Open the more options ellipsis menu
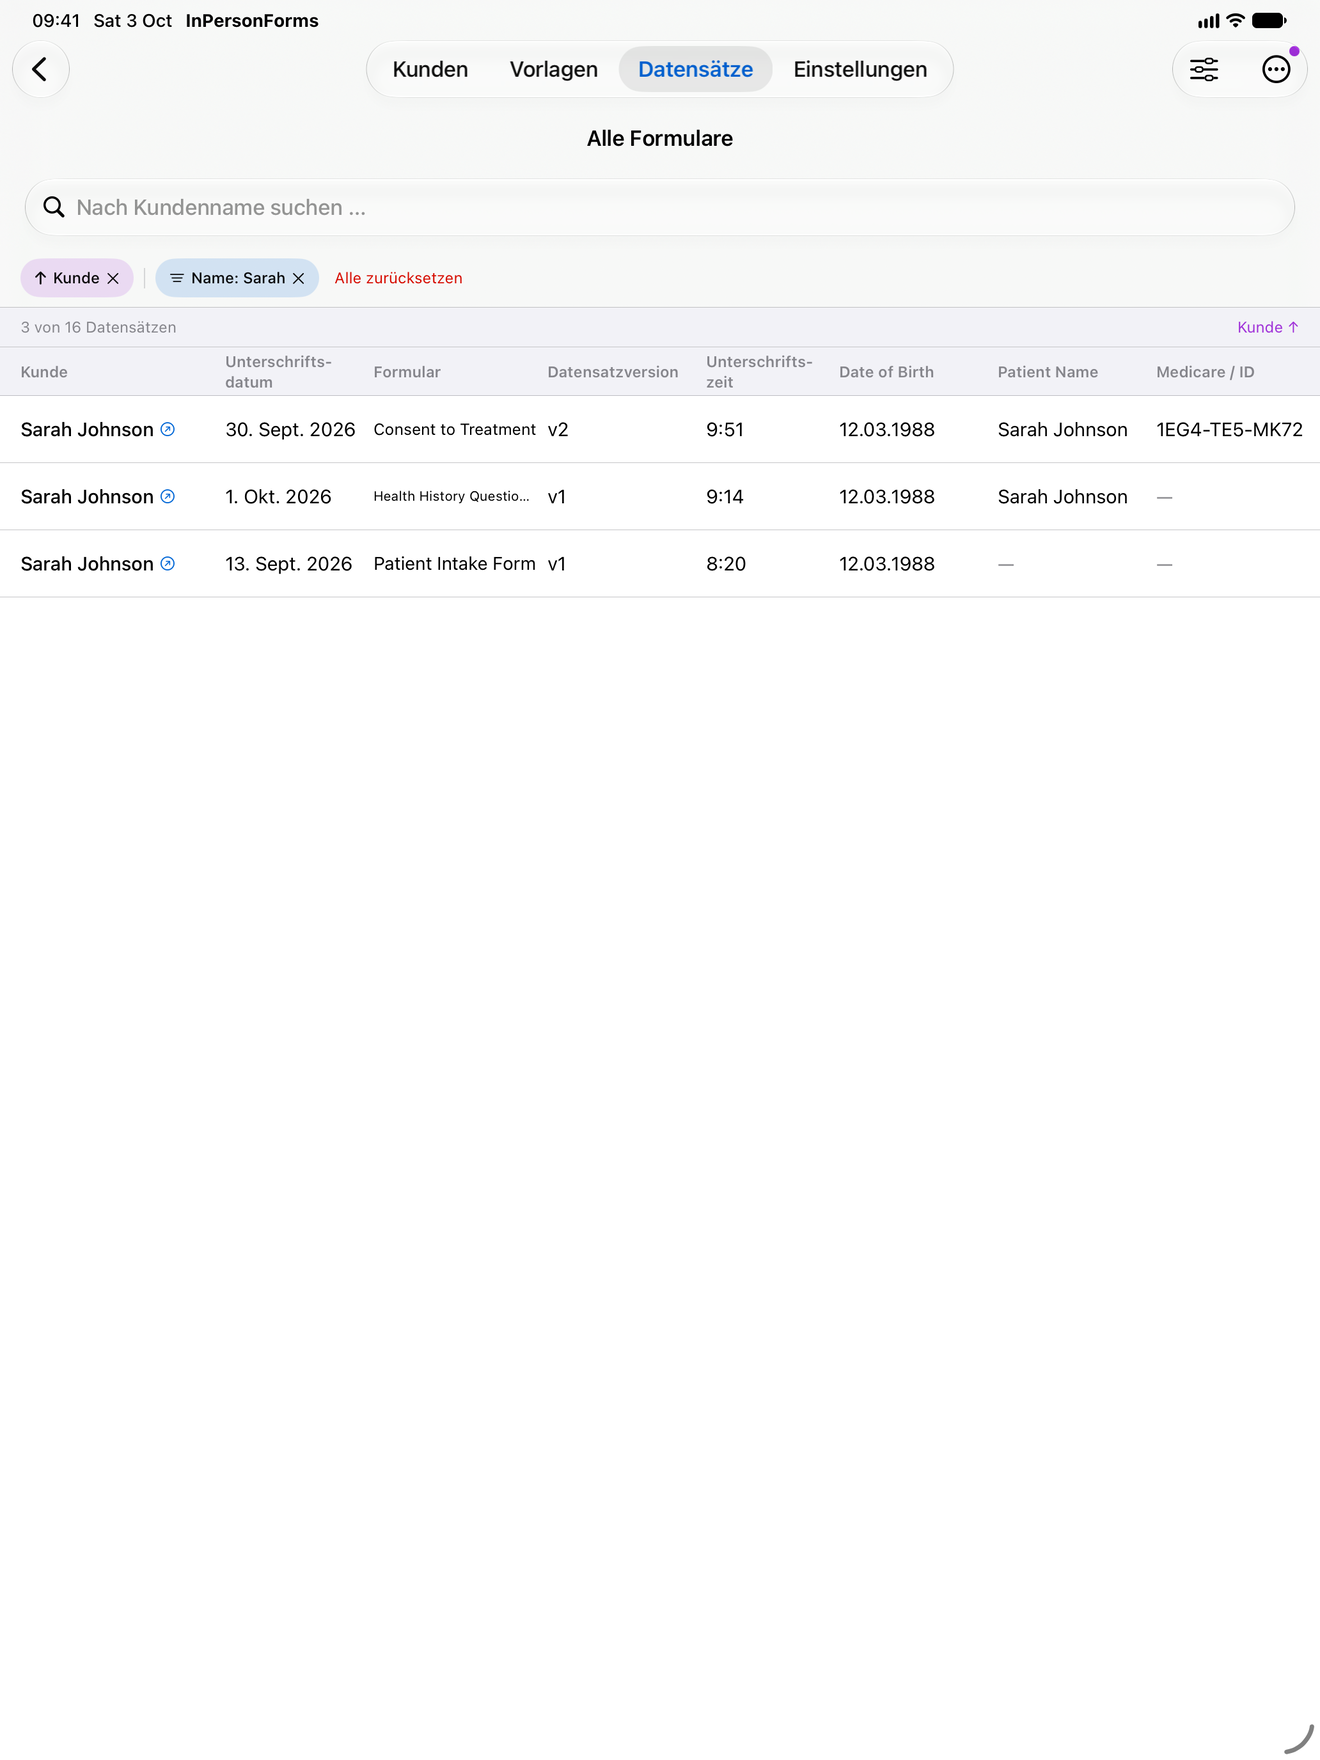This screenshot has width=1320, height=1760. (x=1276, y=69)
